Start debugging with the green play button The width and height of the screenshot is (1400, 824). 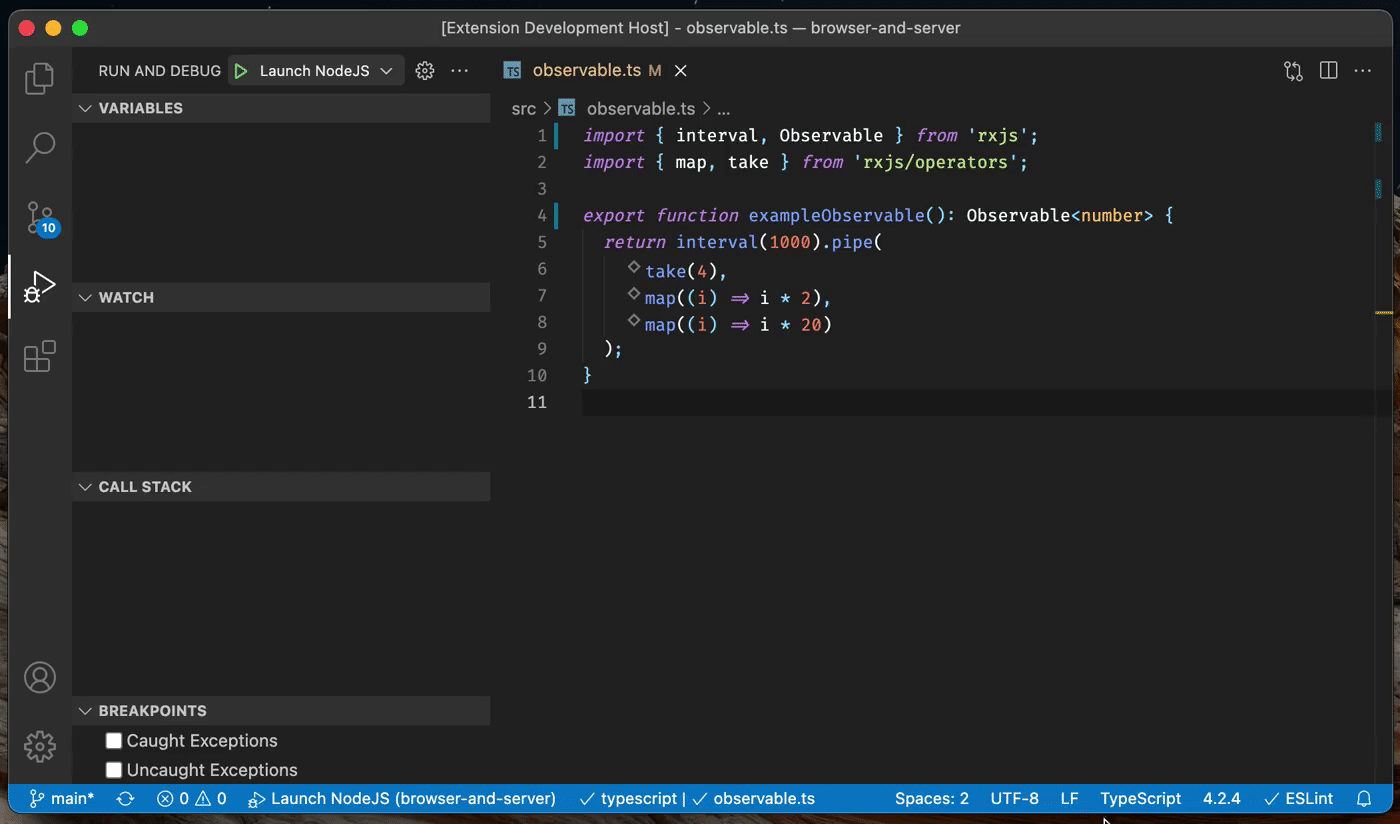point(241,71)
